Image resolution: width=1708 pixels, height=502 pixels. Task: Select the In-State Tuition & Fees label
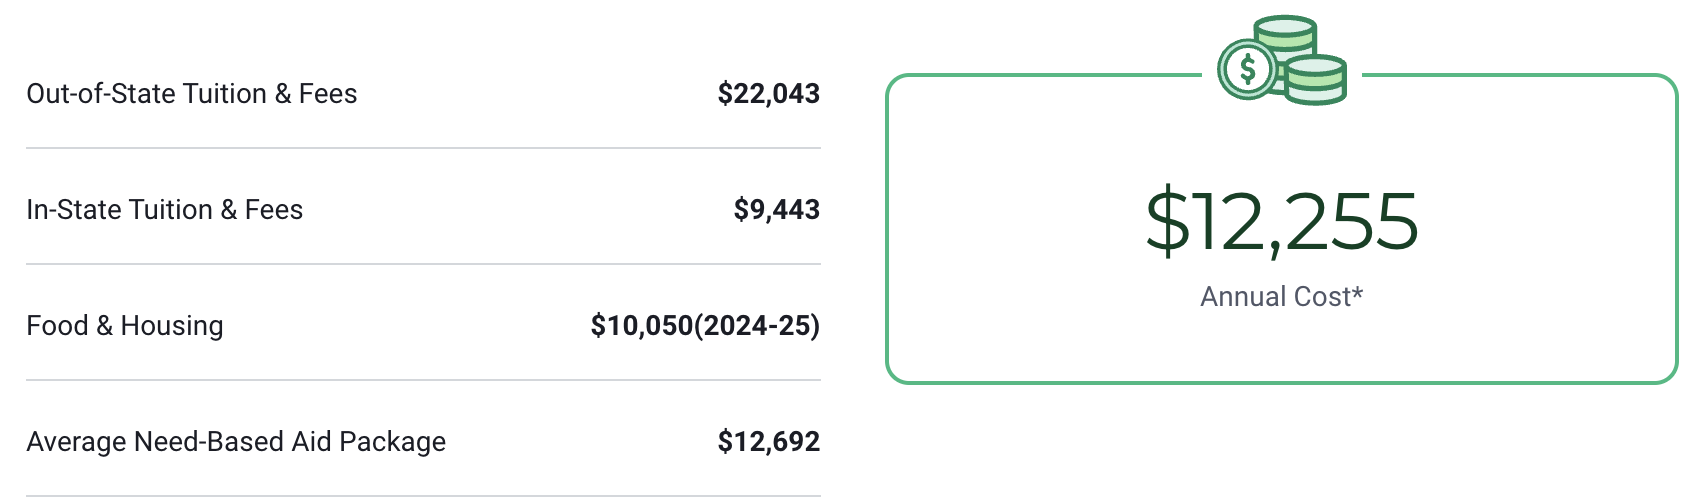pos(164,210)
